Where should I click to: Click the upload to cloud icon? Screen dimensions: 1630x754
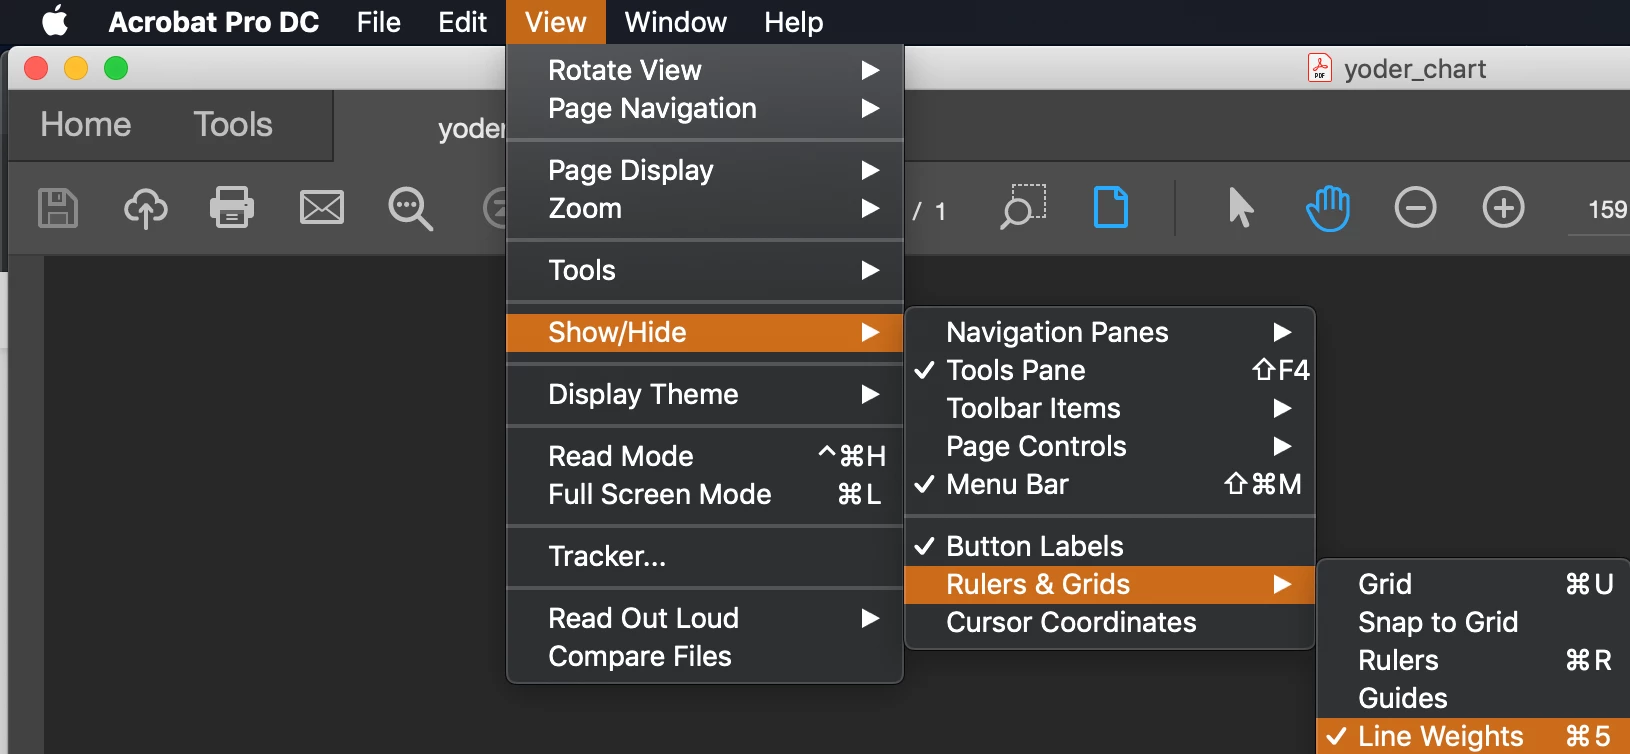pyautogui.click(x=146, y=208)
